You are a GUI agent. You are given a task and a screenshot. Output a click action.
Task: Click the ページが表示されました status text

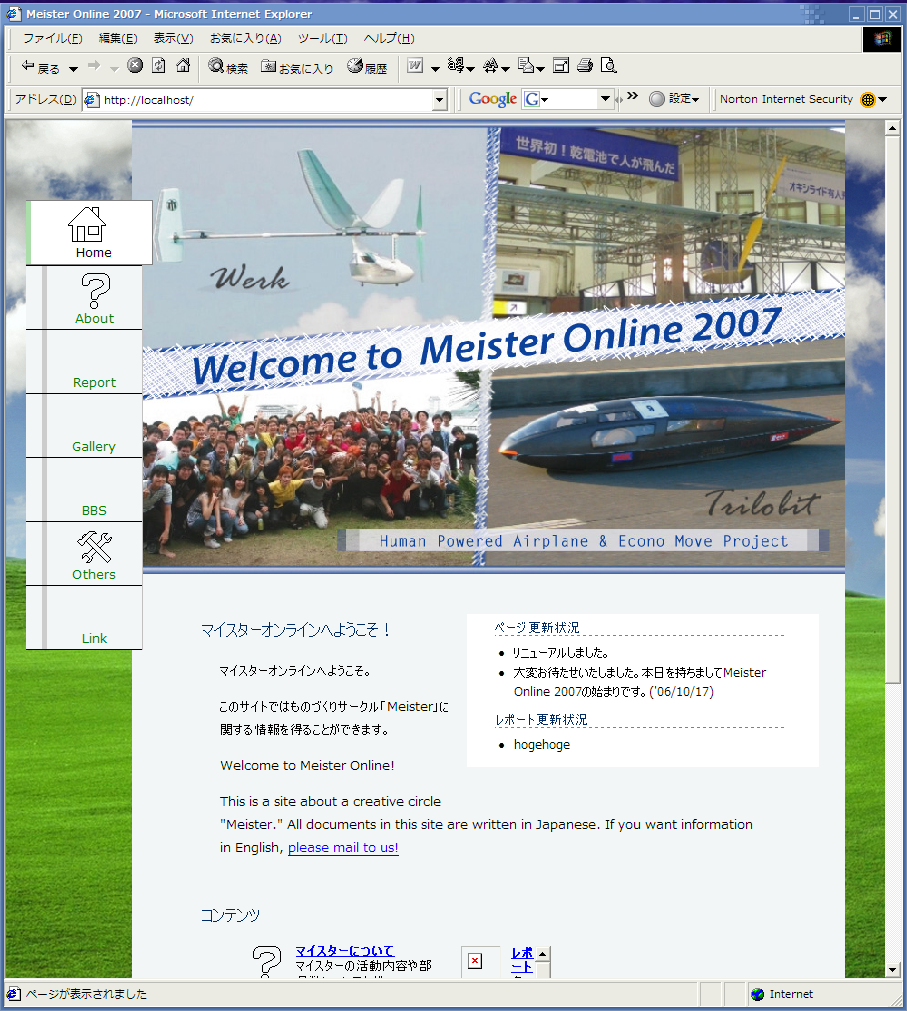[86, 994]
